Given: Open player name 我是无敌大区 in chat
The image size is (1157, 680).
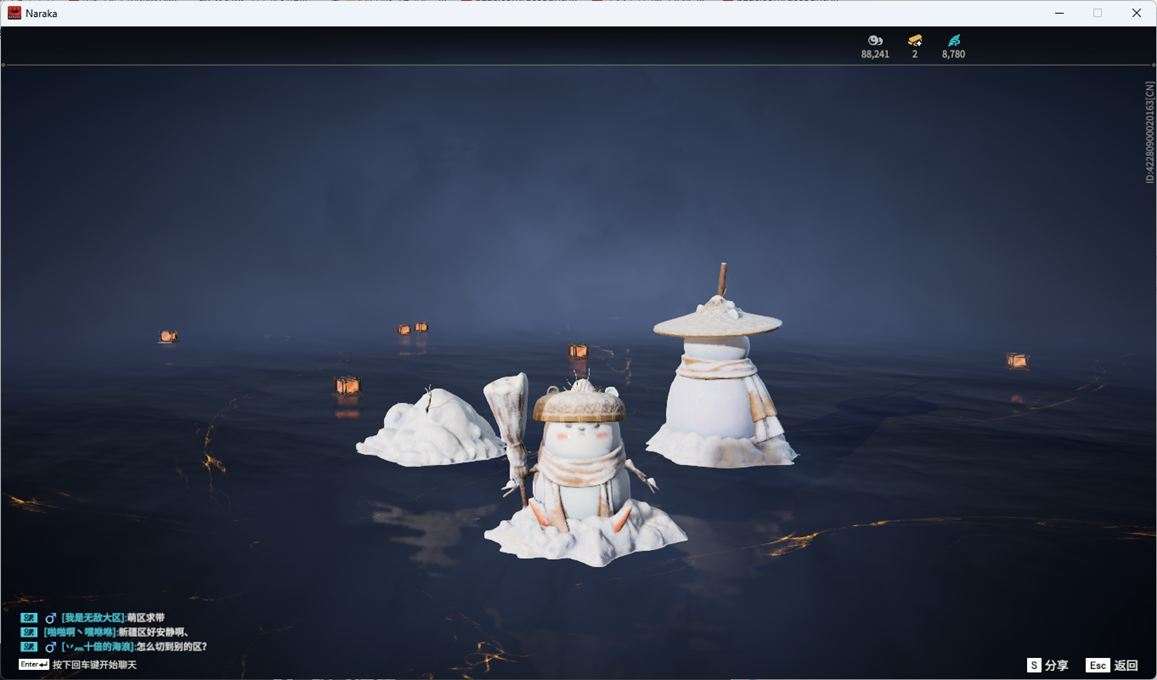Looking at the screenshot, I should pos(93,618).
